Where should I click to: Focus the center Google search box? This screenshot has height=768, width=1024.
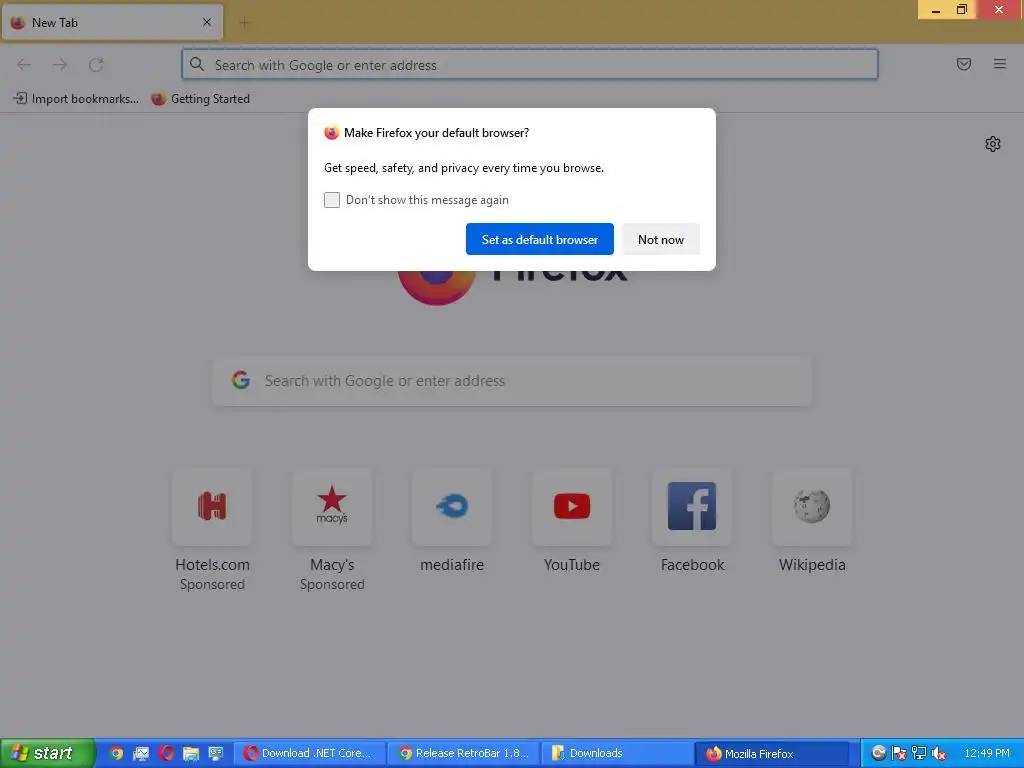pyautogui.click(x=512, y=381)
